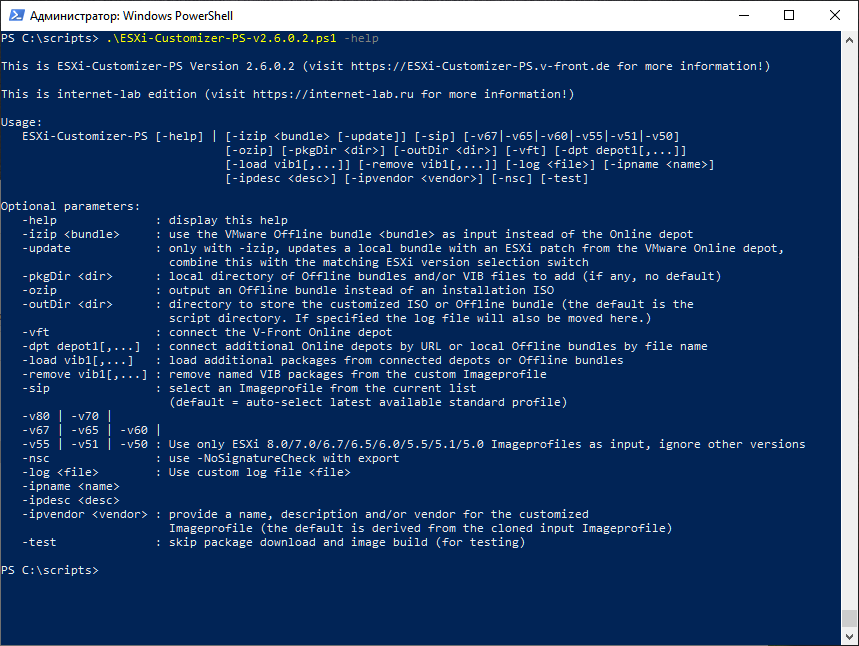Viewport: 859px width, 646px height.
Task: Close the Windows PowerShell window
Action: (835, 15)
